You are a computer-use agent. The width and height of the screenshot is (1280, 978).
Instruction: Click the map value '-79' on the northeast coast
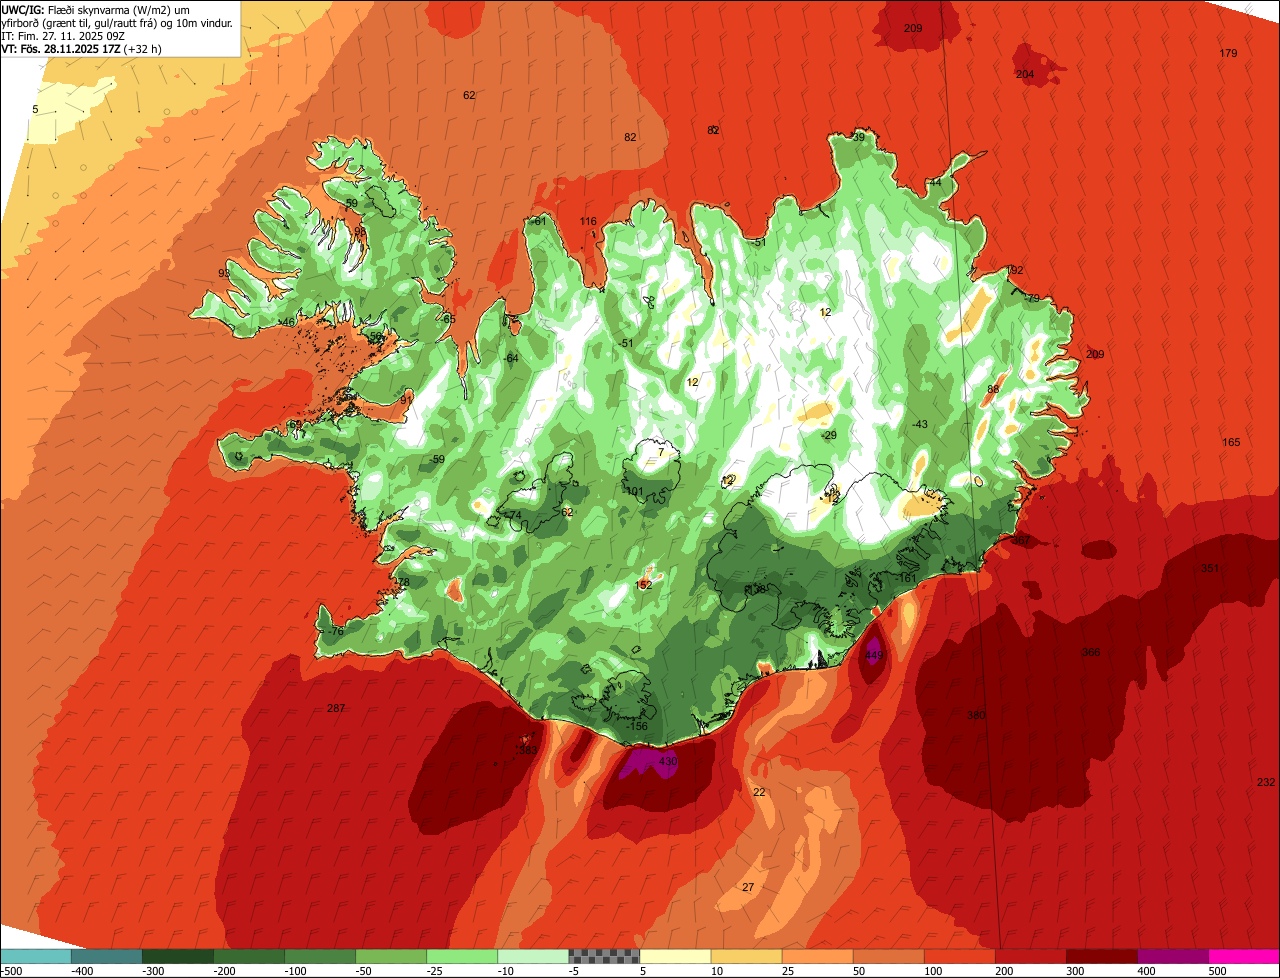[x=1032, y=297]
